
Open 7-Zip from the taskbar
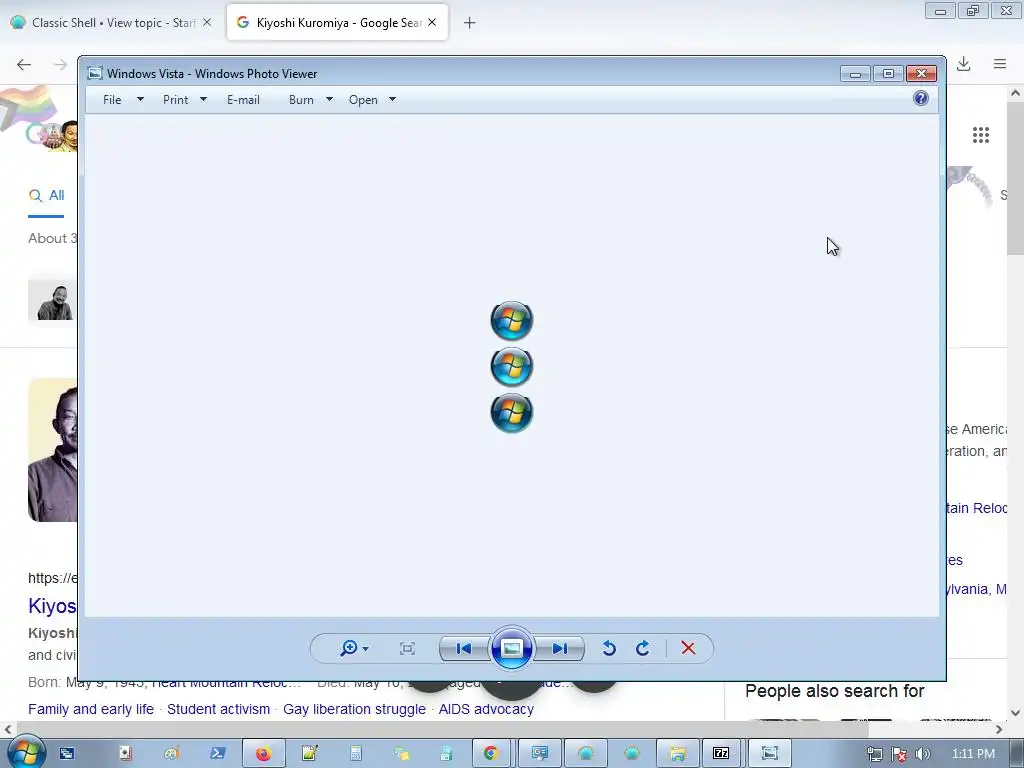[x=721, y=754]
